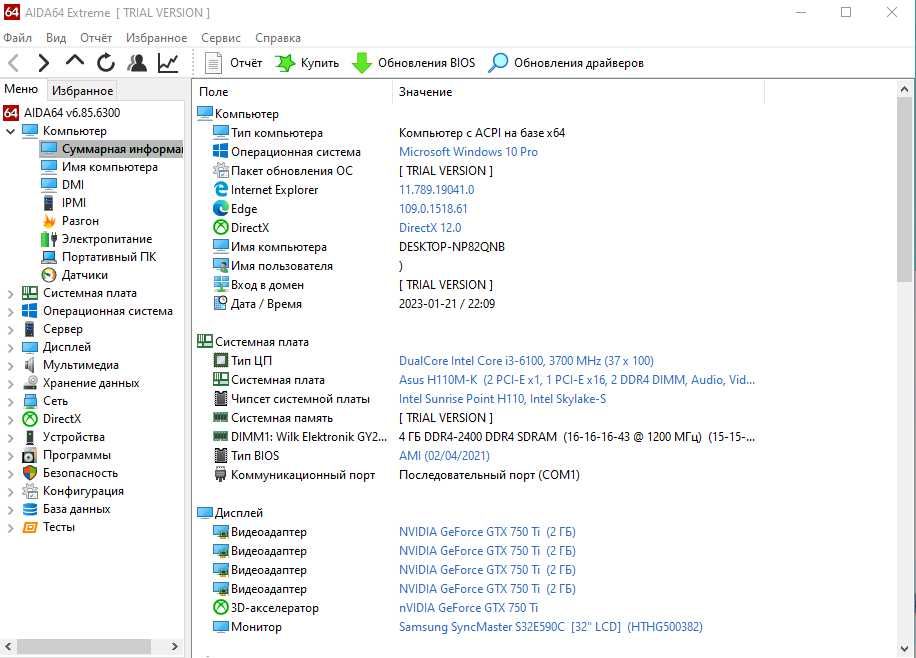
Task: Collapse the Компьютер tree node
Action: coord(10,131)
